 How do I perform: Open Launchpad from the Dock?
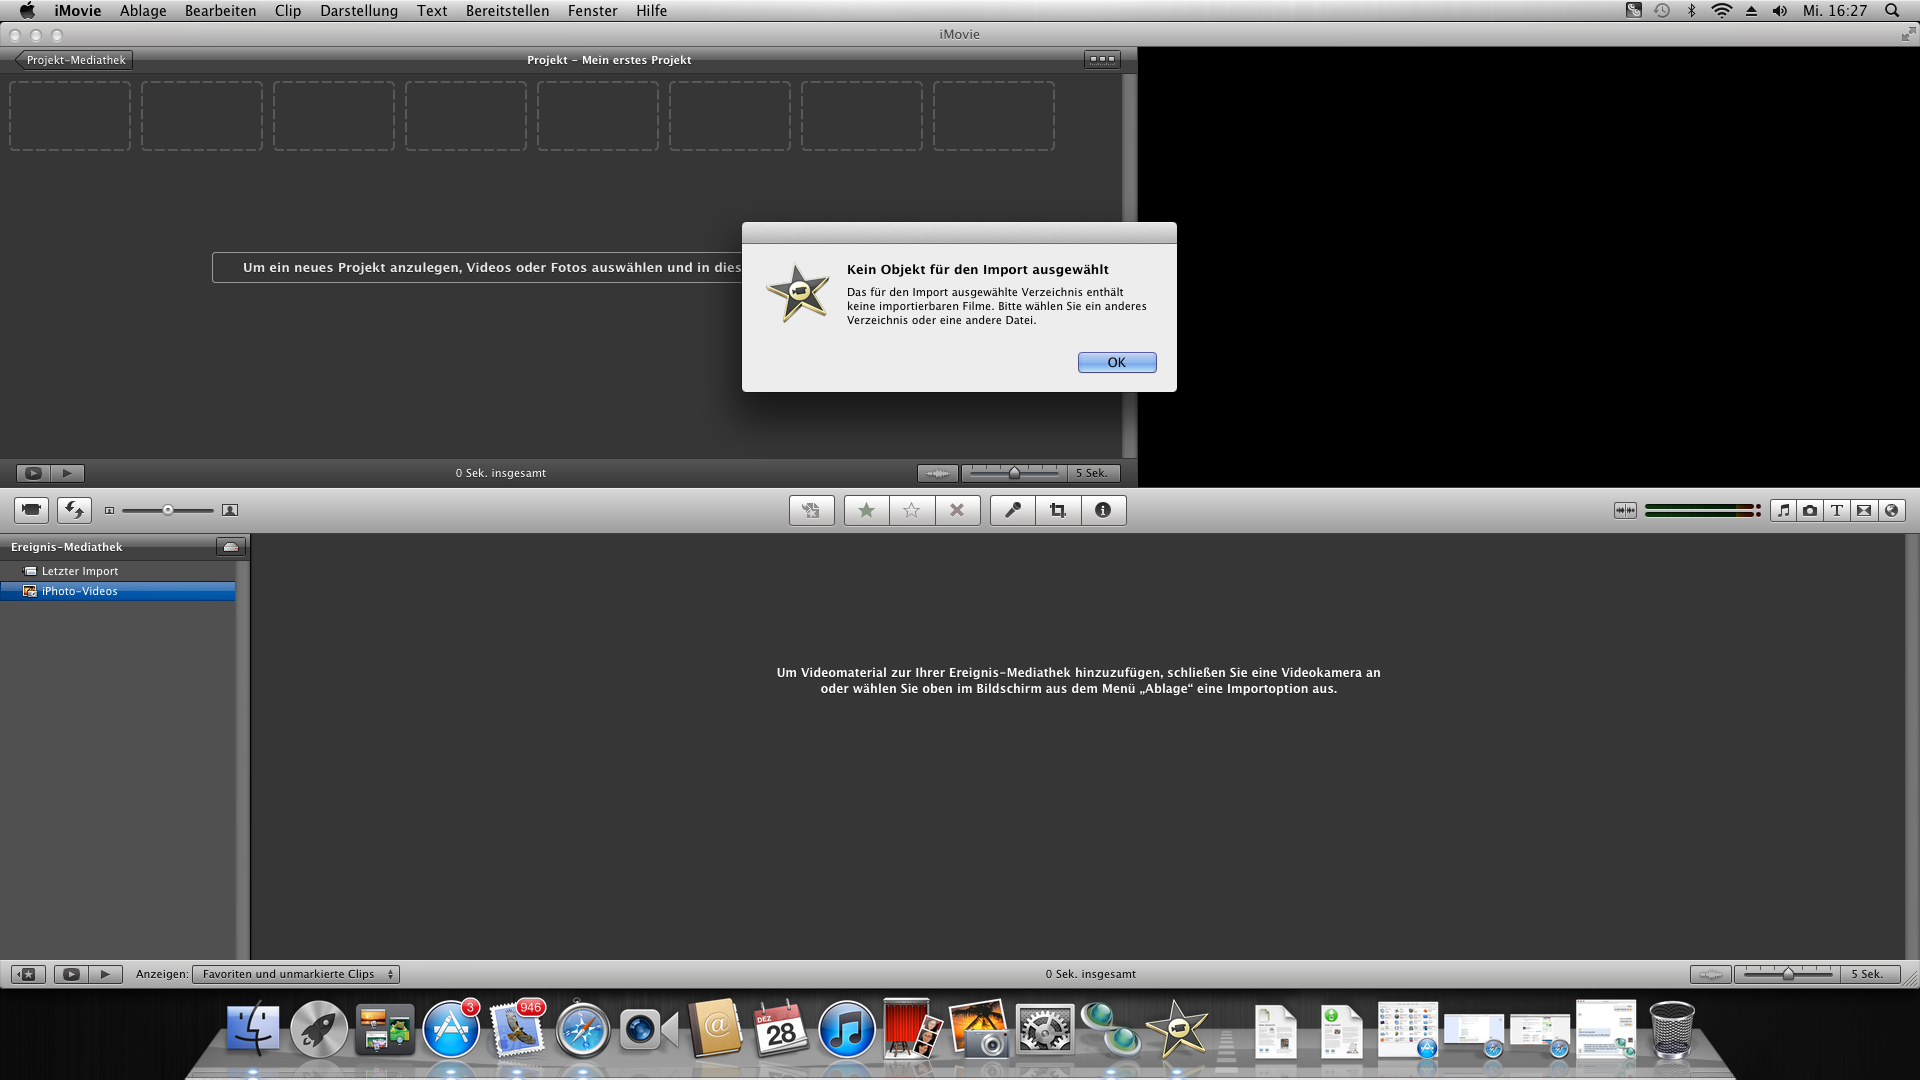319,1030
